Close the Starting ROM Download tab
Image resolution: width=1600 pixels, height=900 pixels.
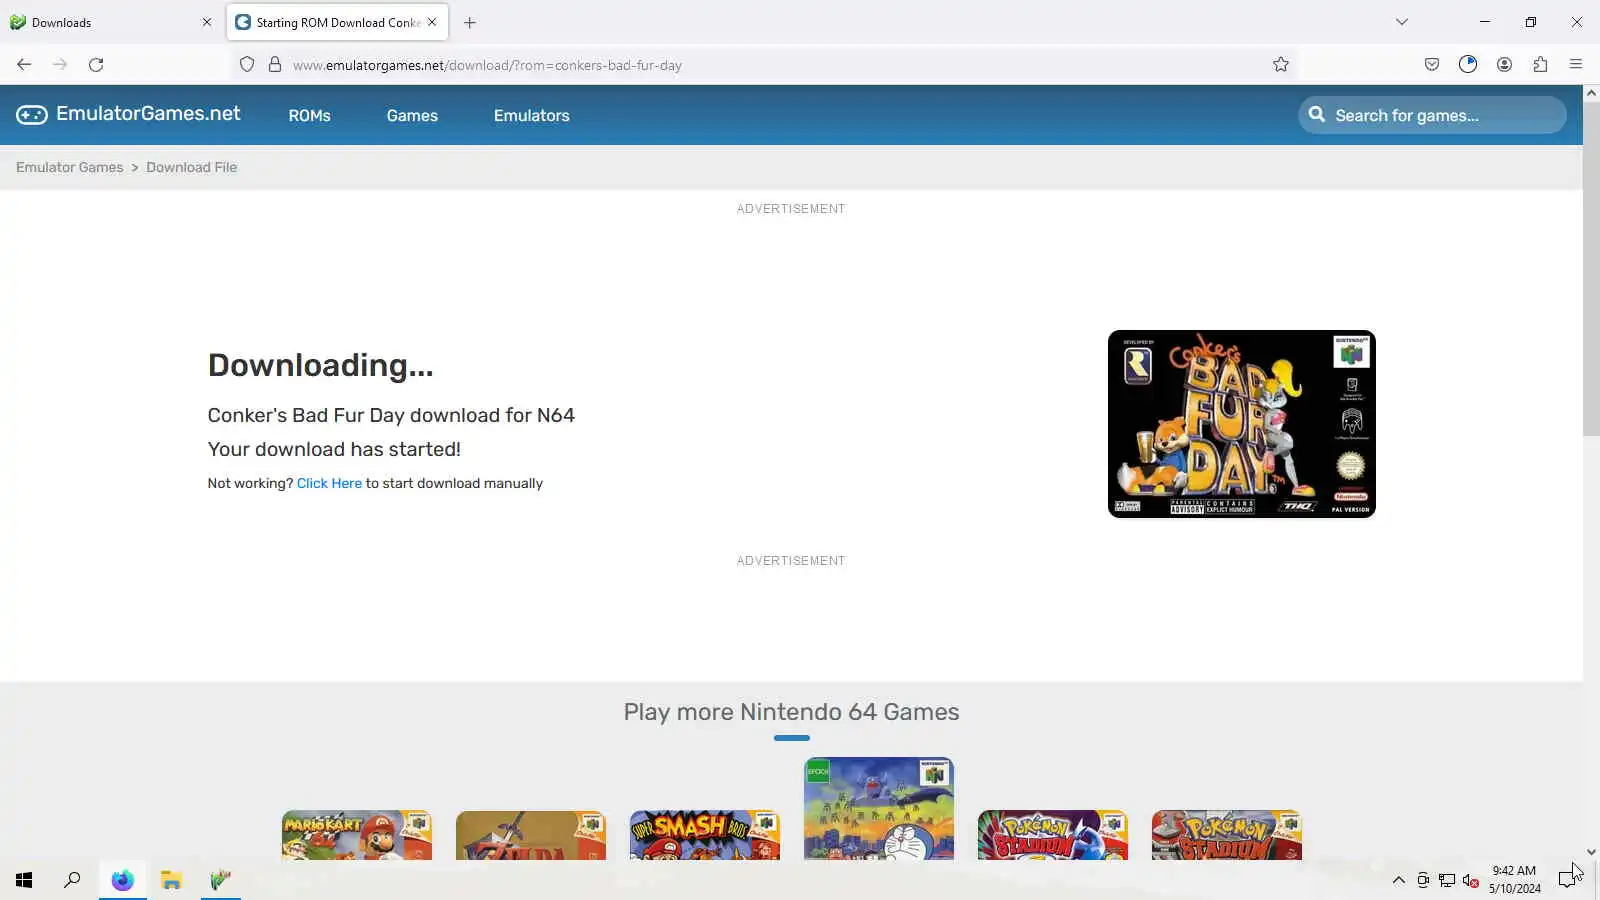(x=432, y=22)
